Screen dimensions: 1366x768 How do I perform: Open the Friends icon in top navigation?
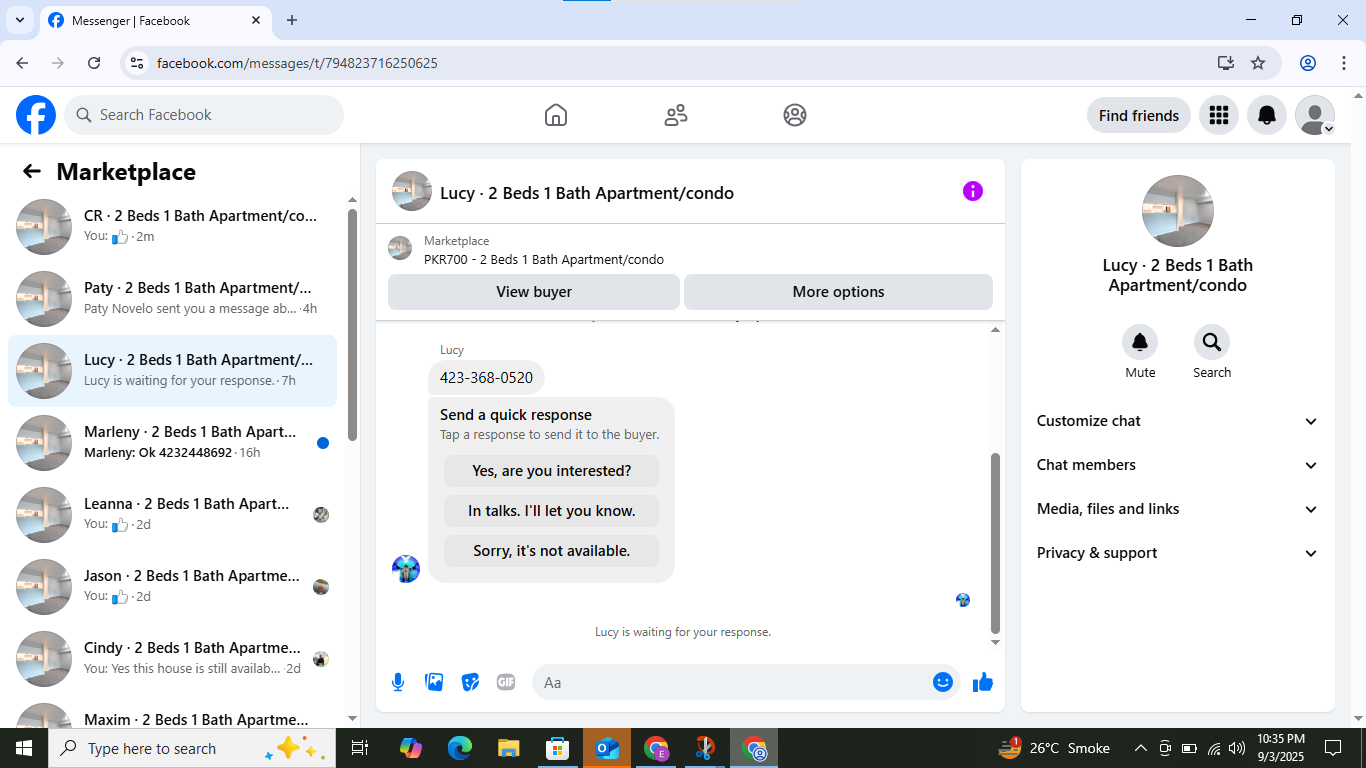(x=676, y=115)
